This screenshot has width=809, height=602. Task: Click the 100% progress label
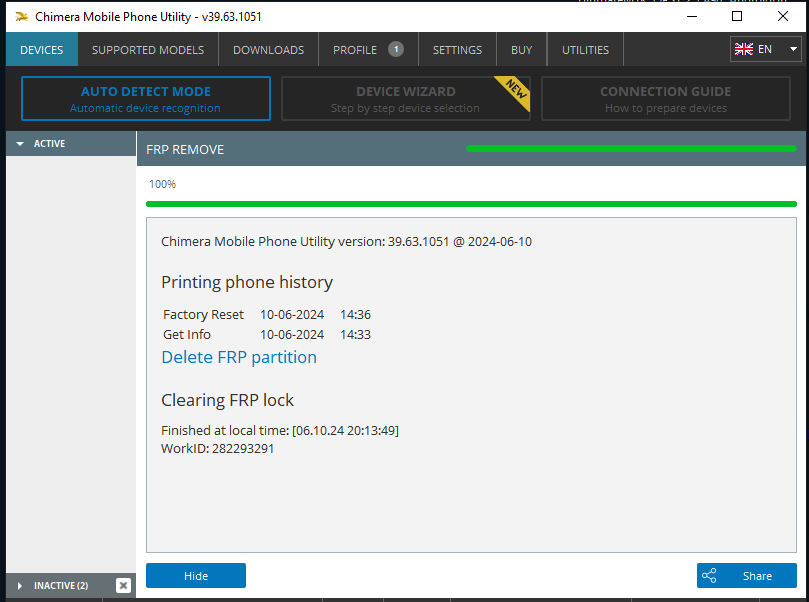point(162,184)
